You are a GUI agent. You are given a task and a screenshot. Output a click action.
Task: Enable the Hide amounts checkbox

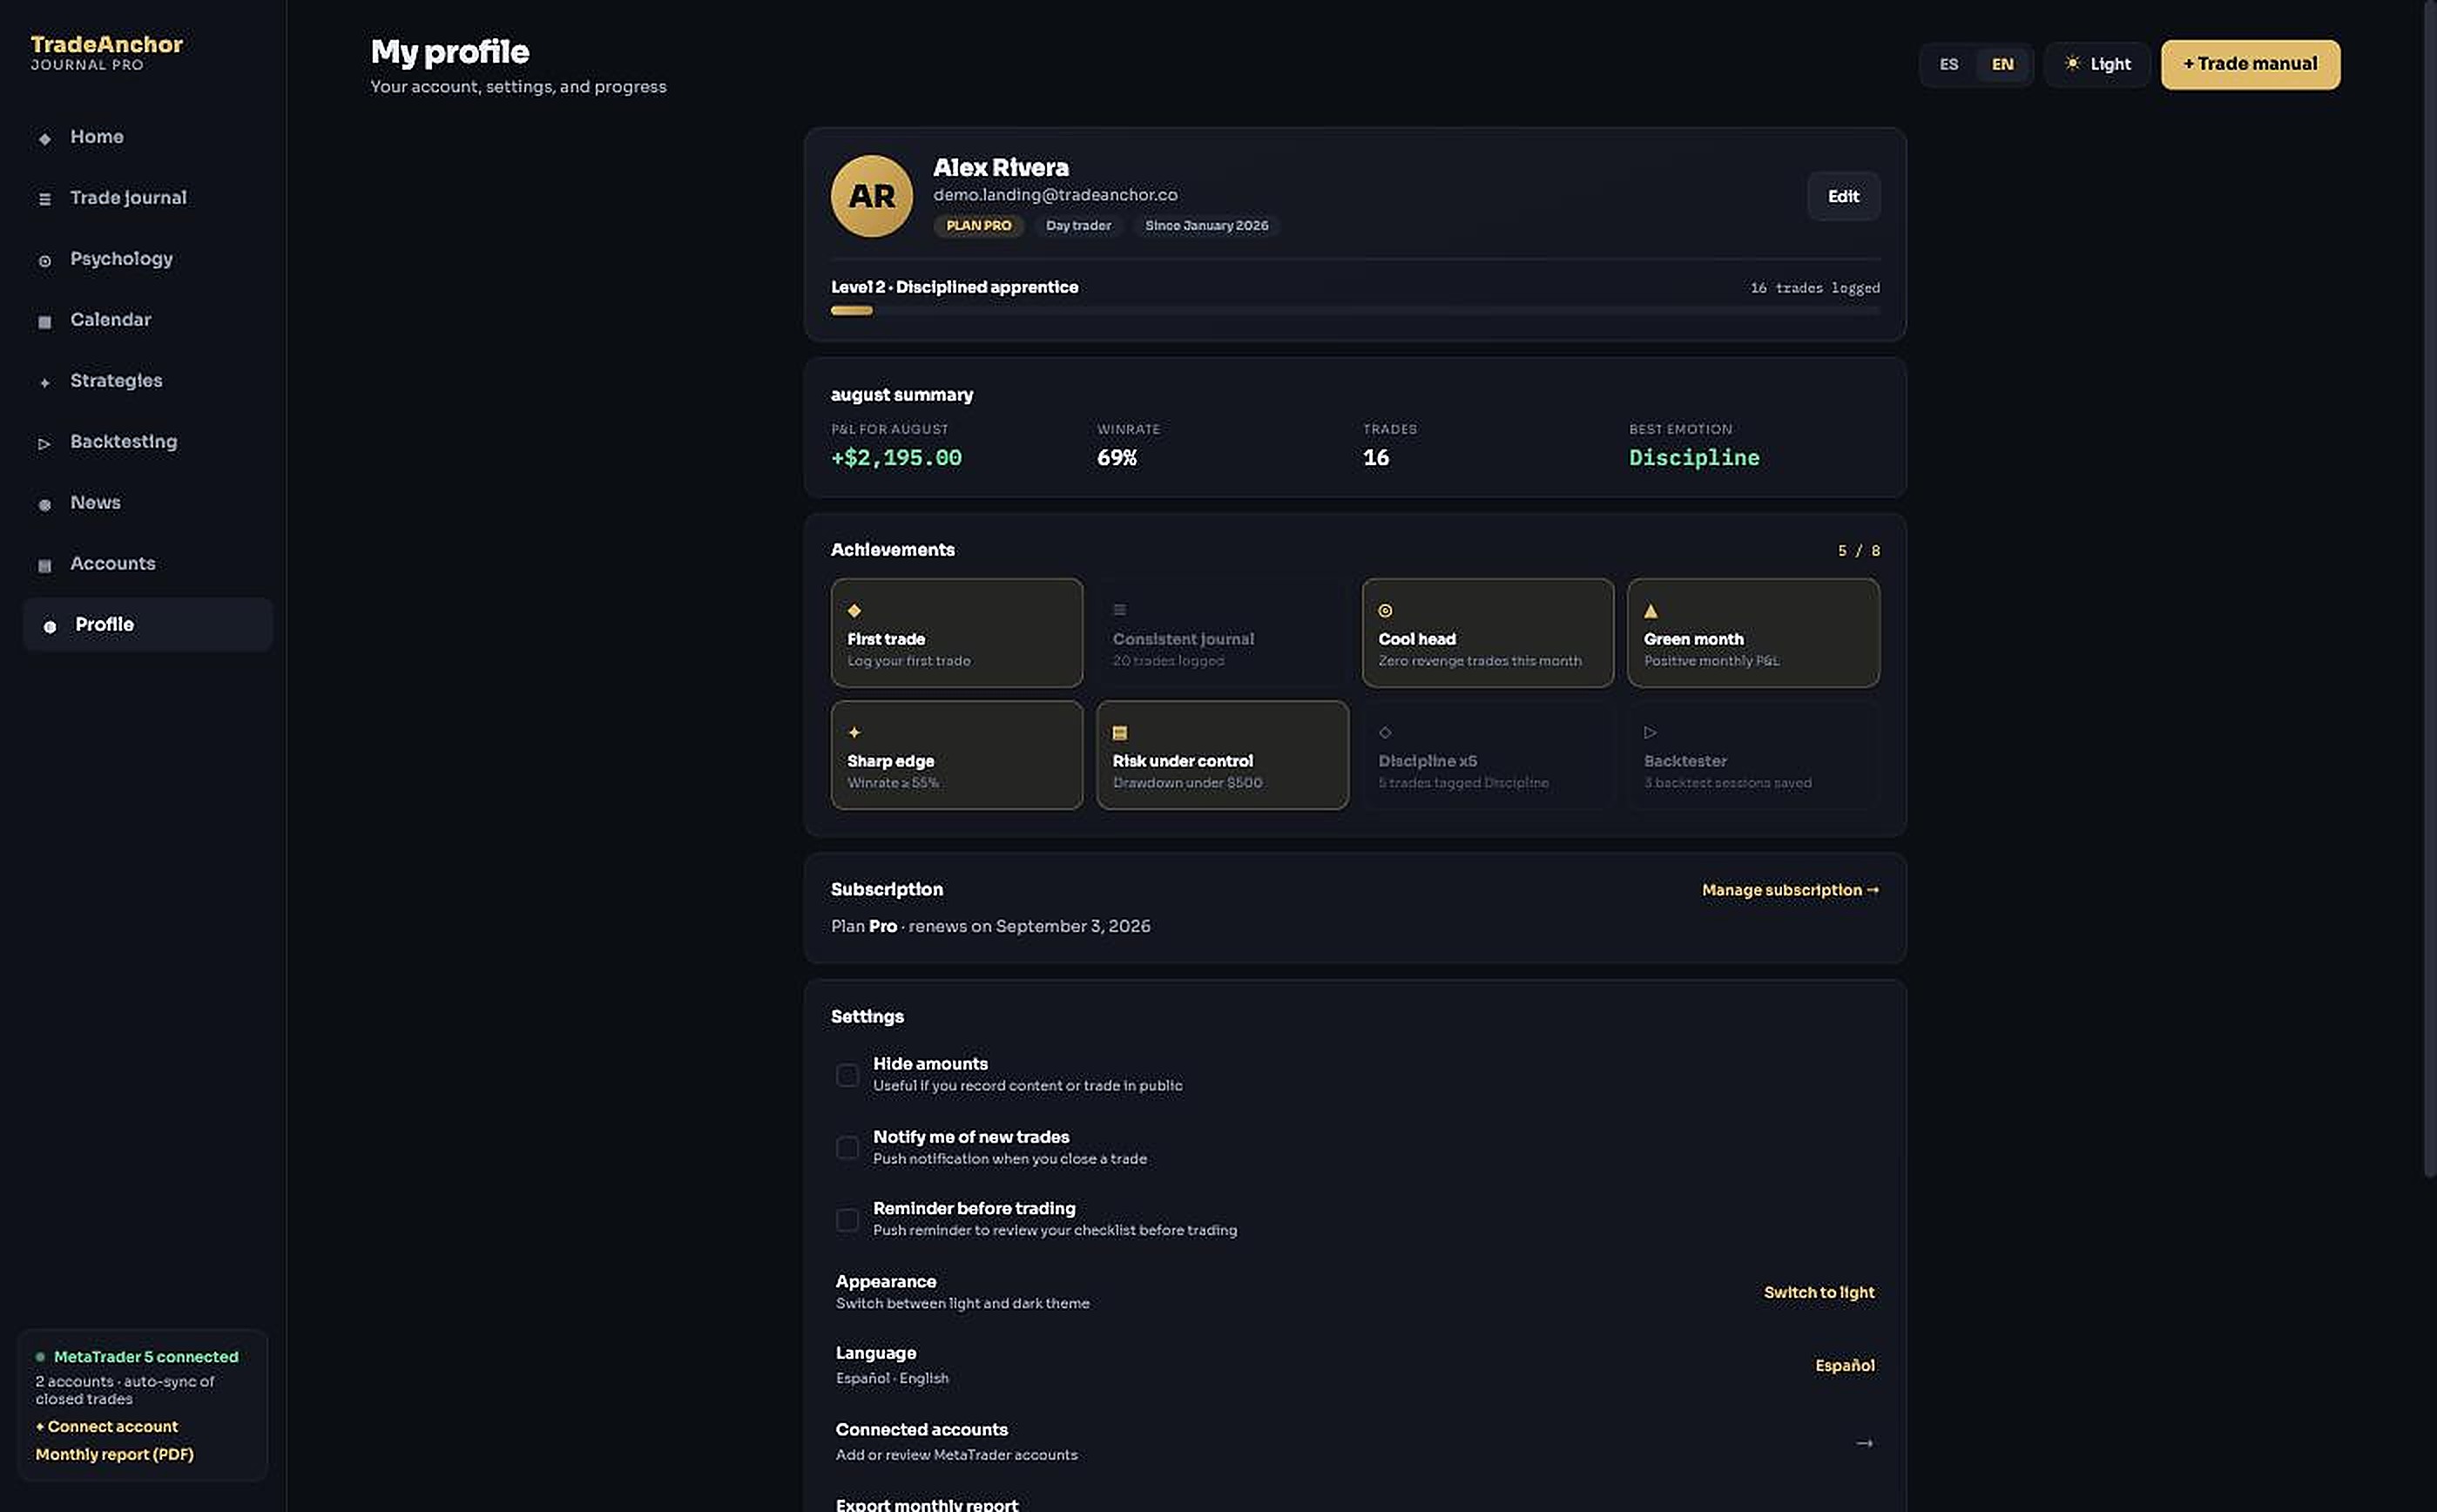coord(847,1075)
